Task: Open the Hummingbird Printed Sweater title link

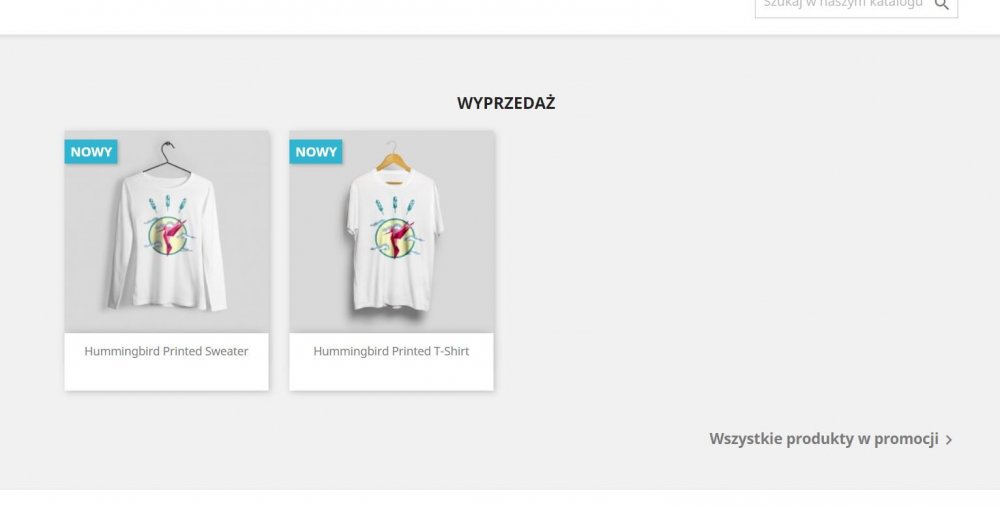Action: coord(166,351)
